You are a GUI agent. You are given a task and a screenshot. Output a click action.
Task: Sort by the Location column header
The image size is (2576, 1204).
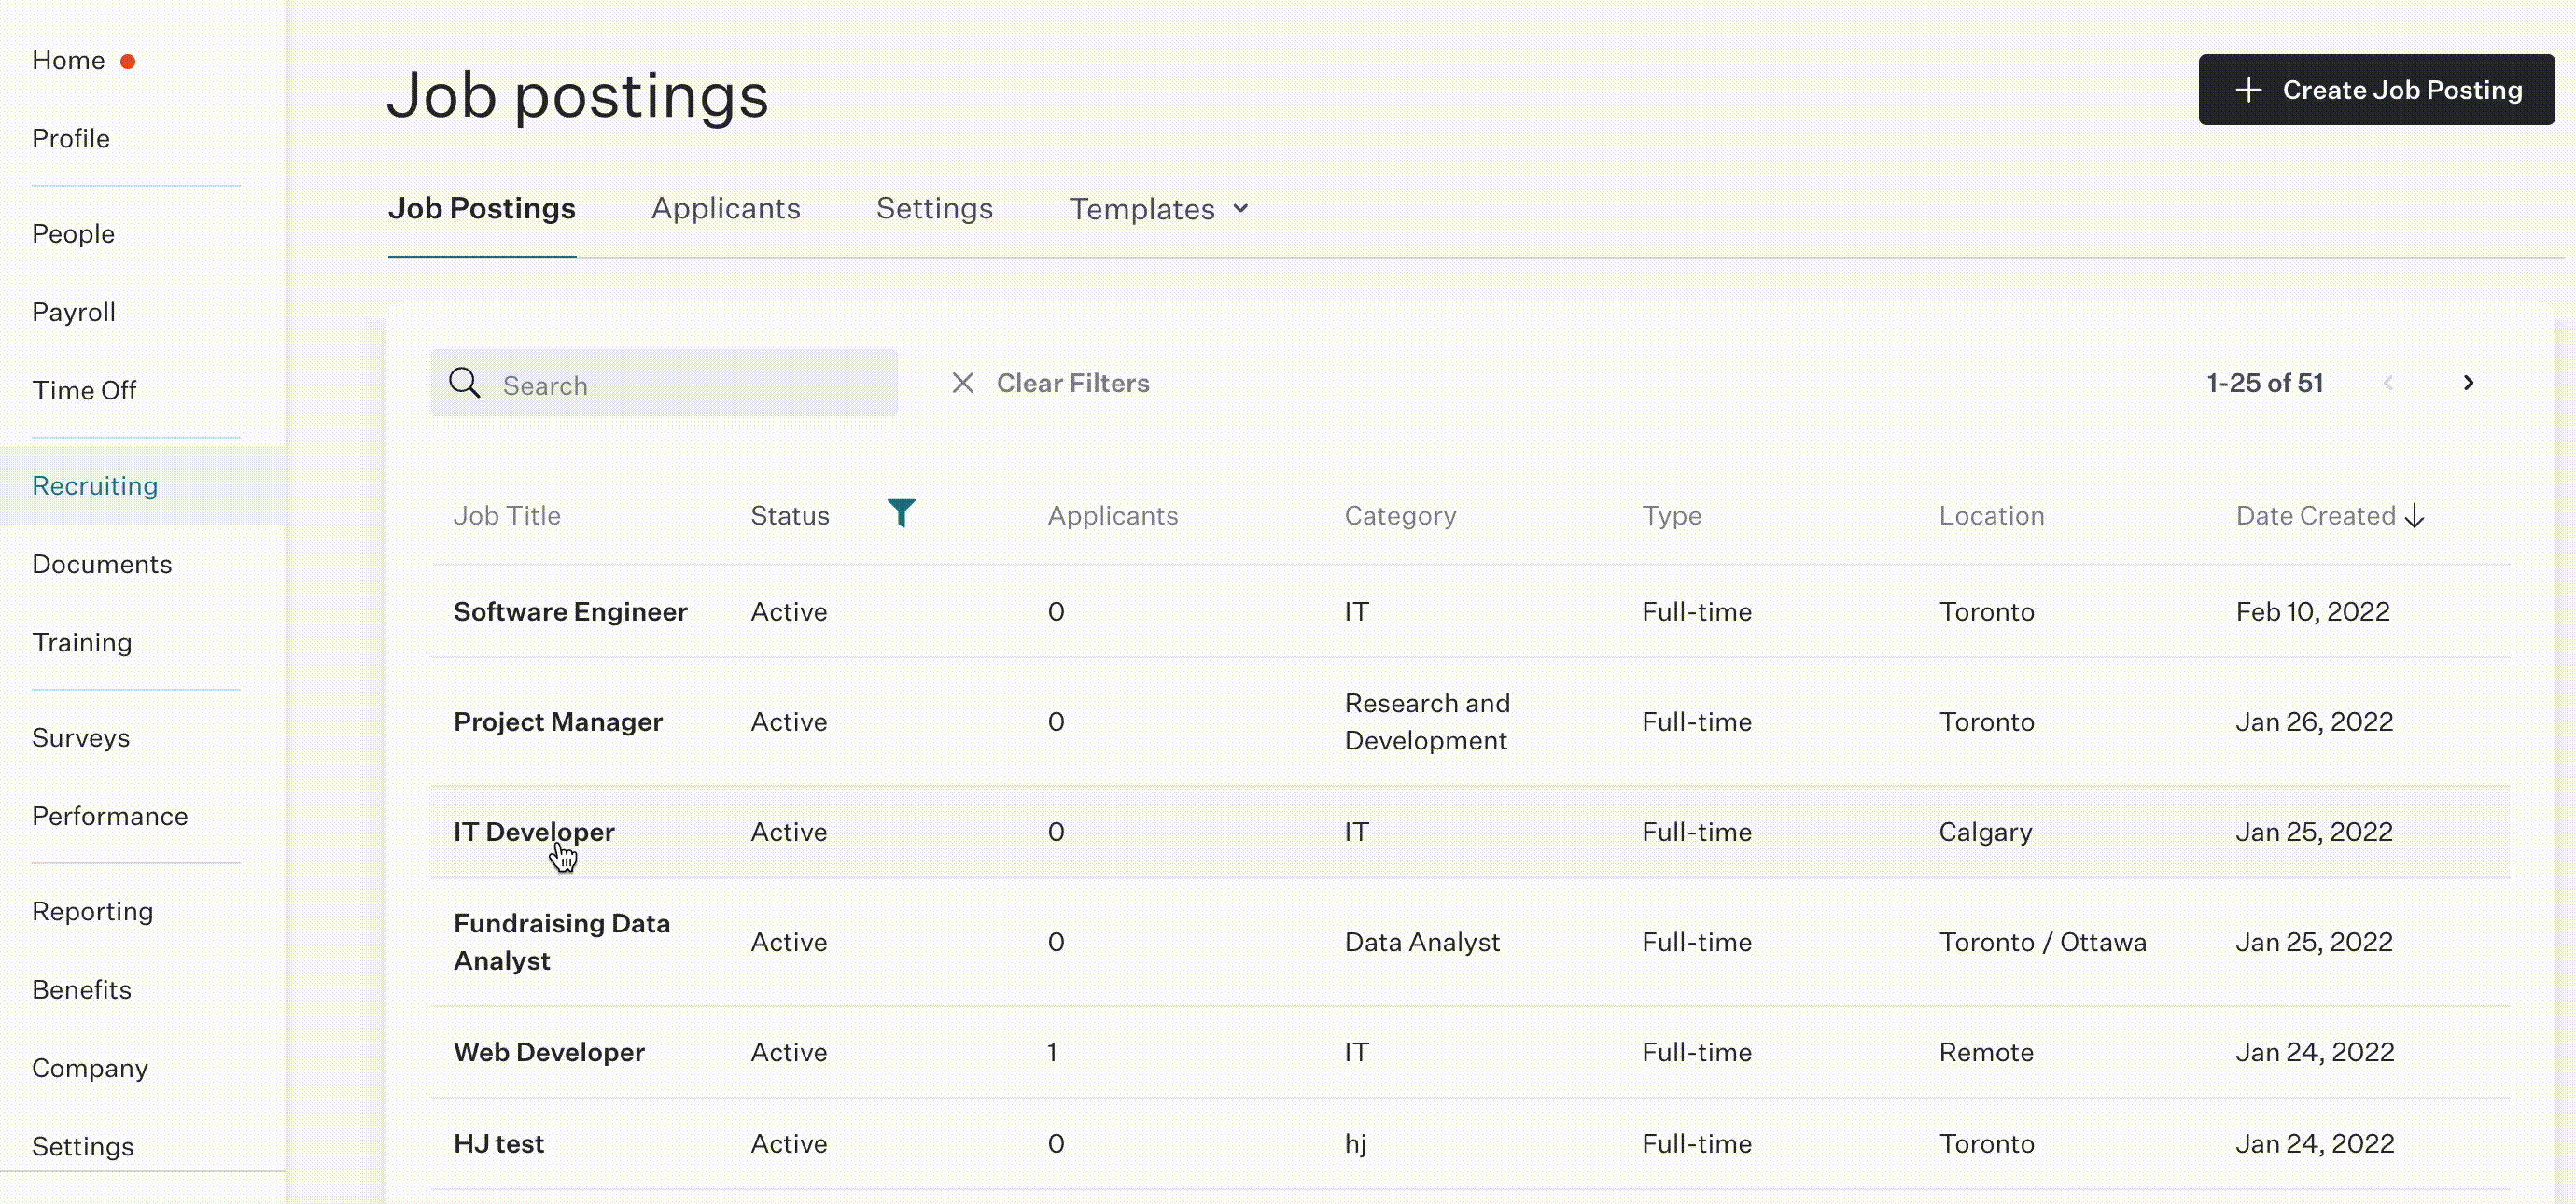tap(1992, 516)
